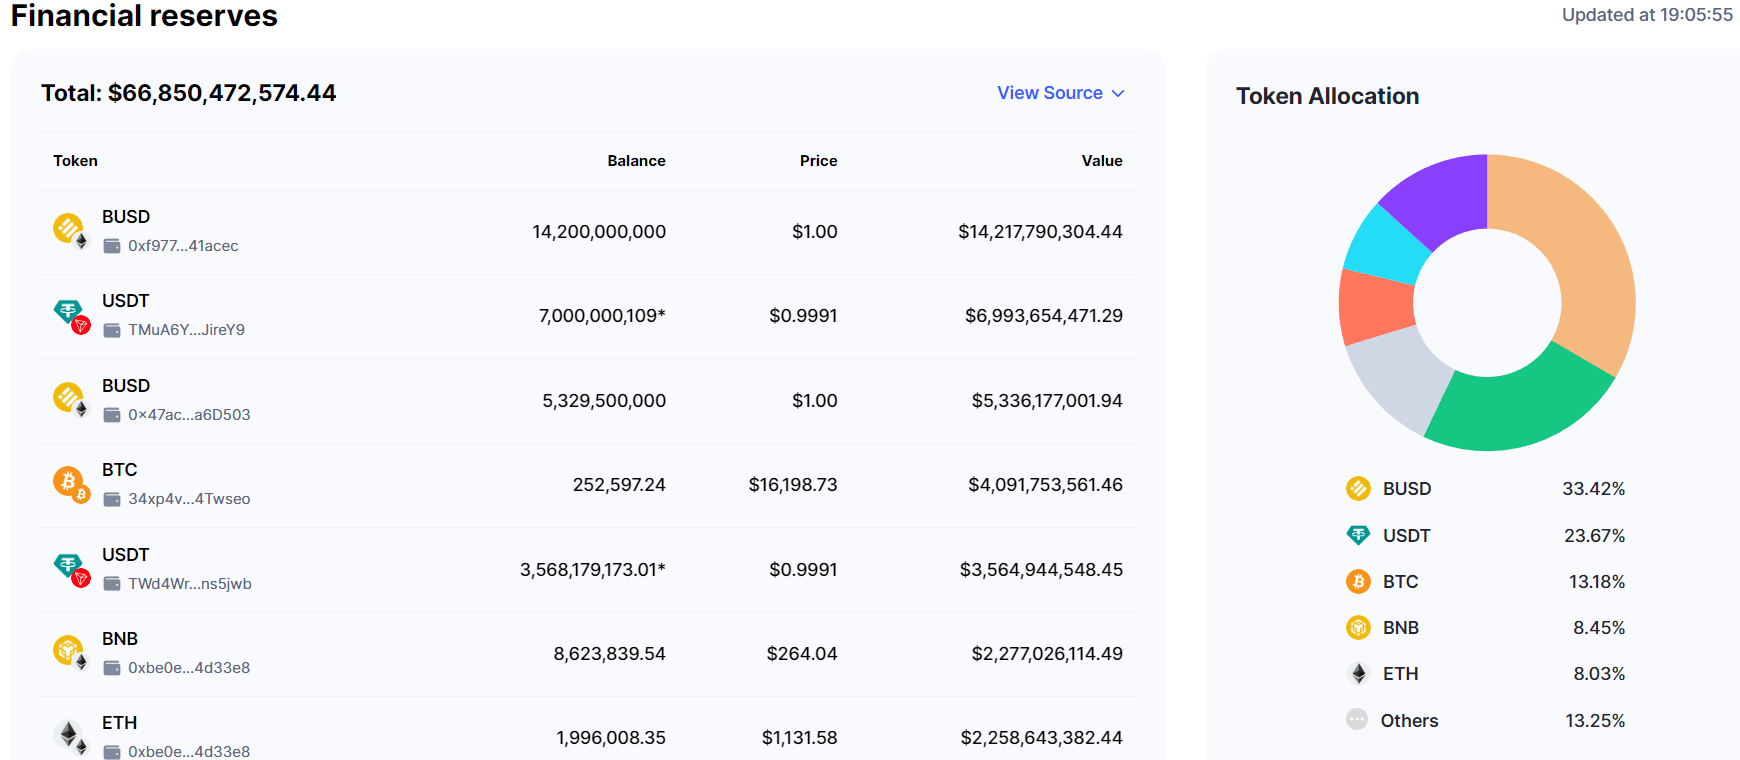Click wallet icon in the ETH row
Image resolution: width=1740 pixels, height=760 pixels.
click(112, 752)
